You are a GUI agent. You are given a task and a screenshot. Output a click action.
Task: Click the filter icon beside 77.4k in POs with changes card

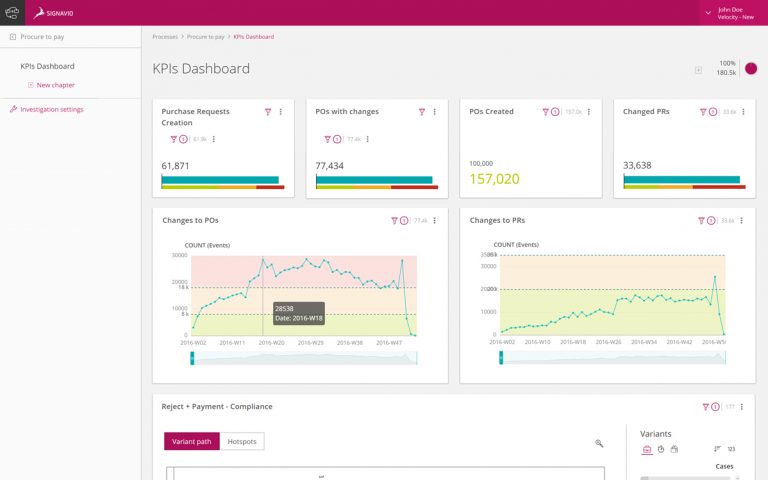(327, 139)
